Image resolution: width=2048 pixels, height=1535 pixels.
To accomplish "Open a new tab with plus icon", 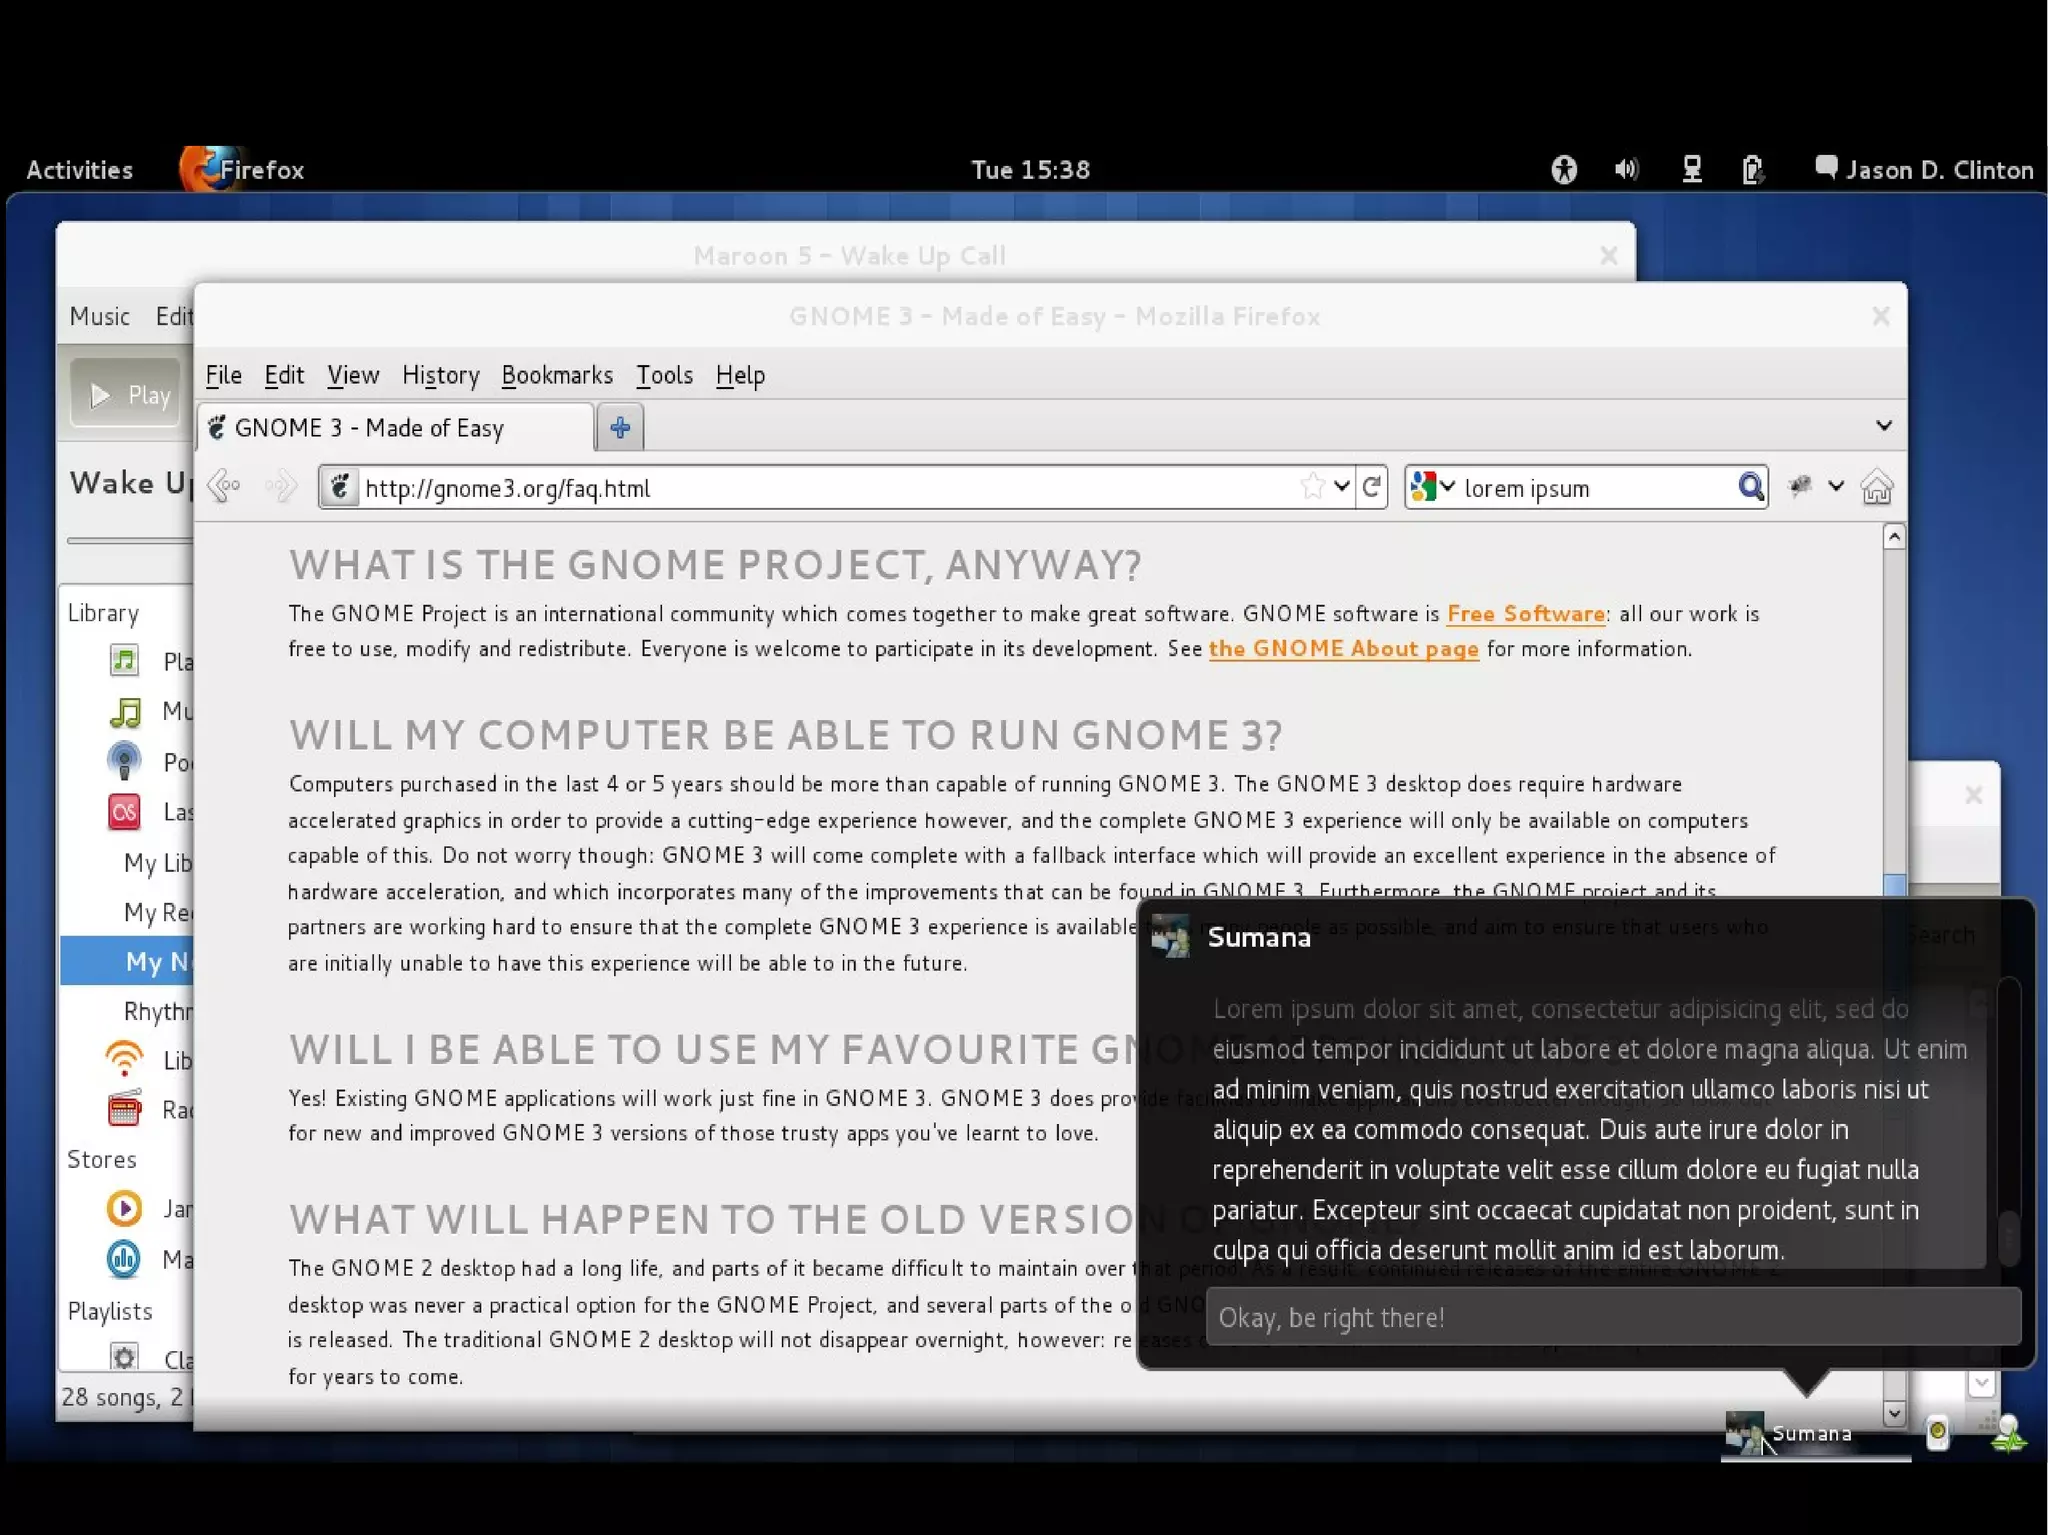I will tap(620, 428).
